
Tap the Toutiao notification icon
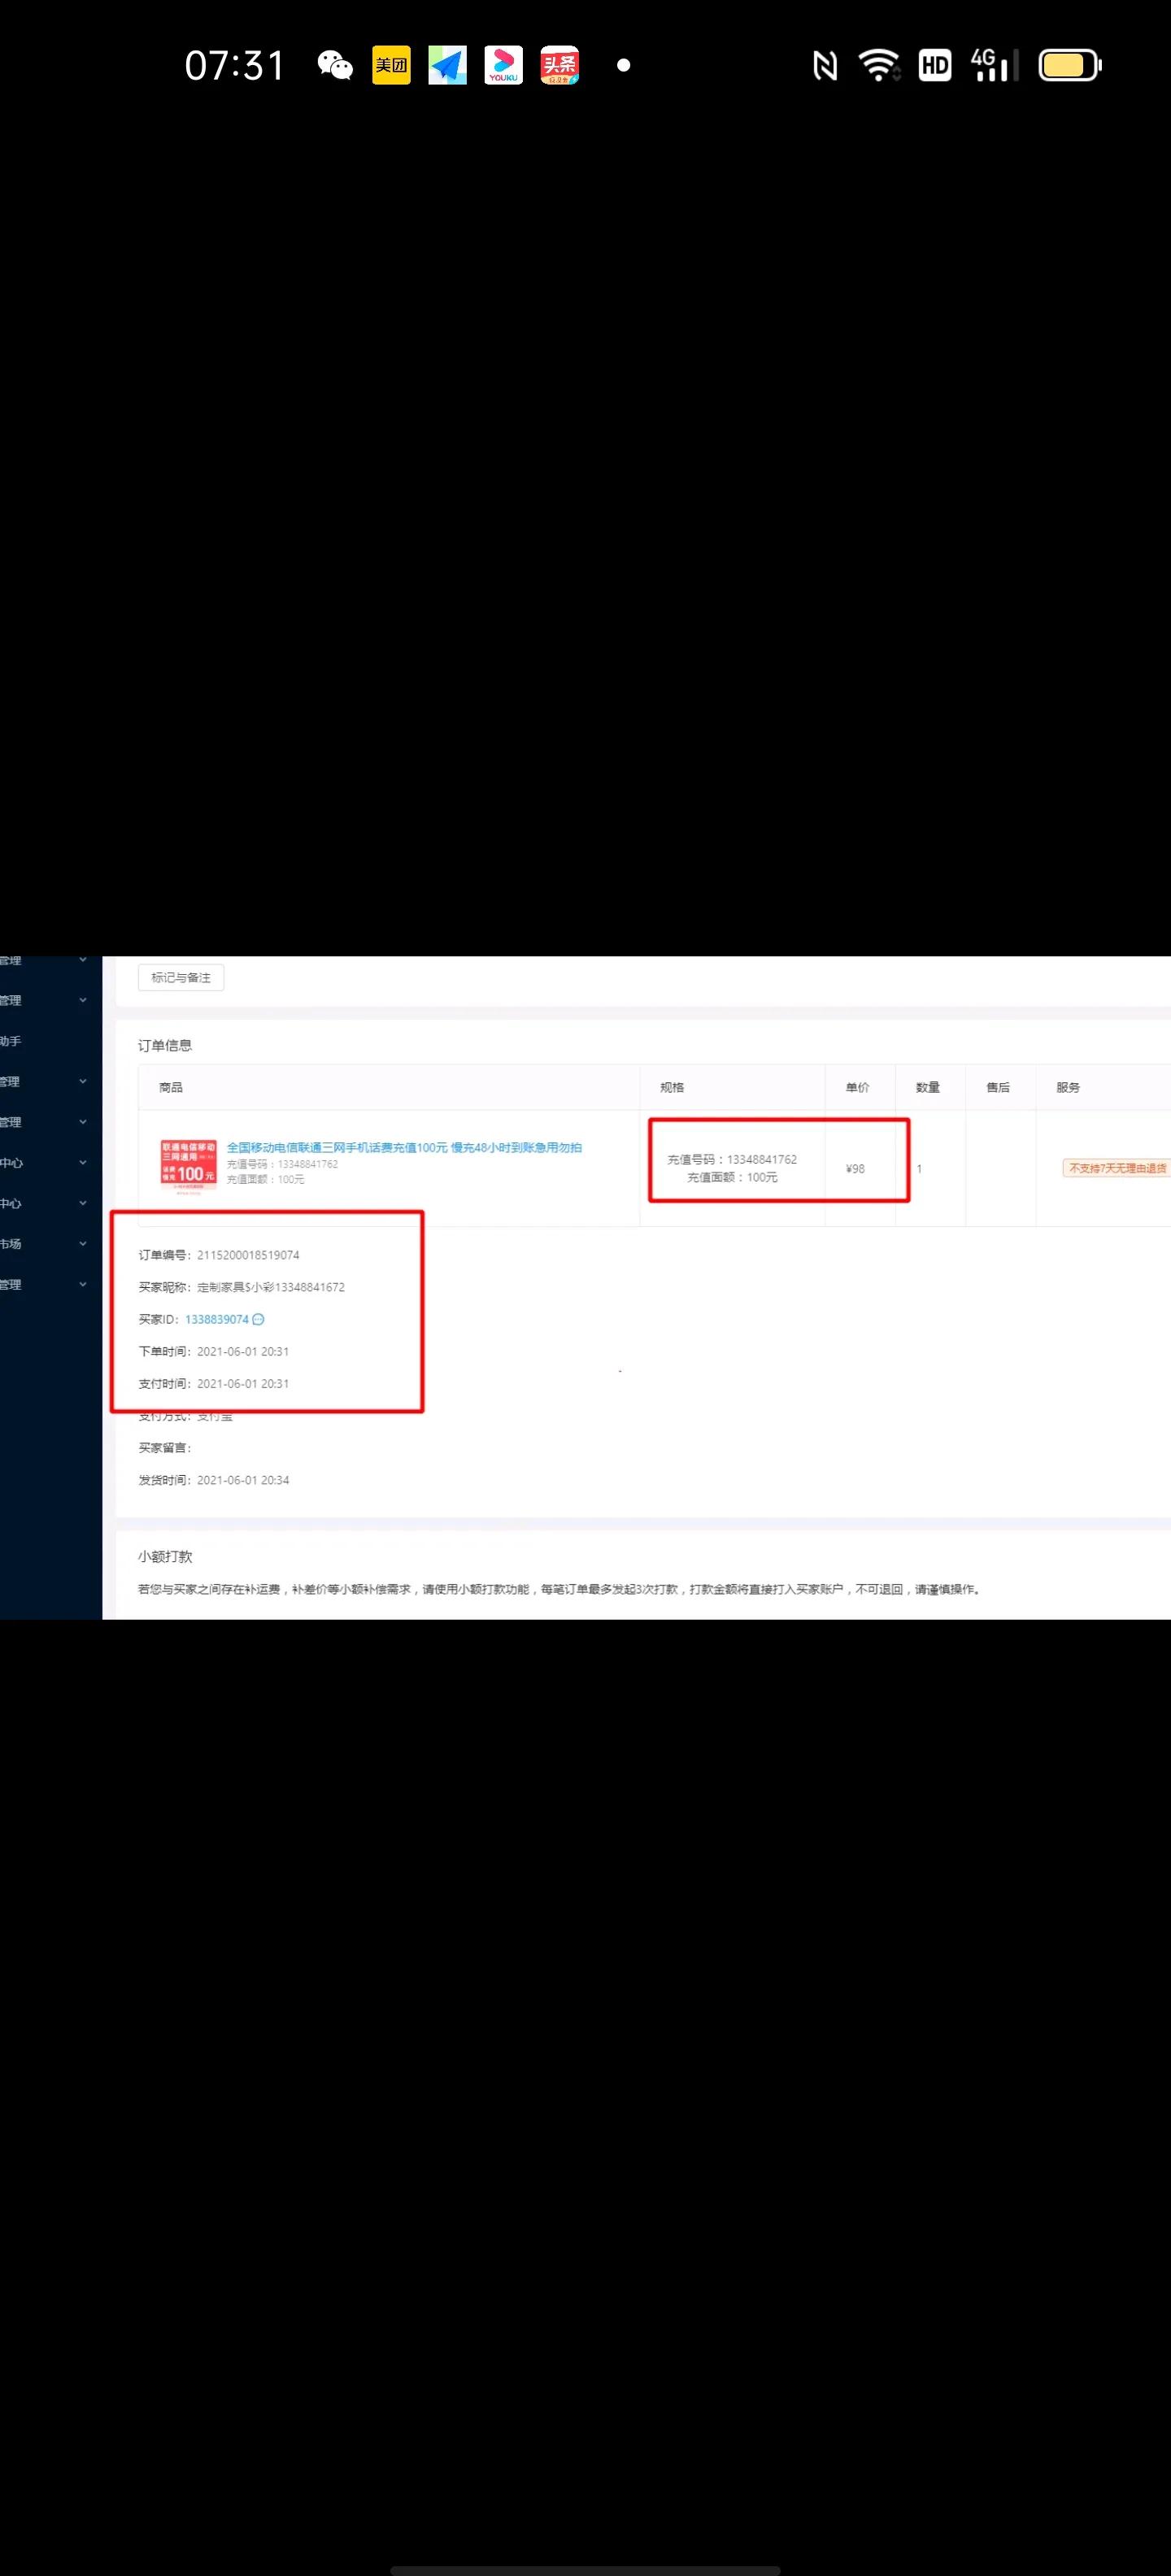coord(559,66)
